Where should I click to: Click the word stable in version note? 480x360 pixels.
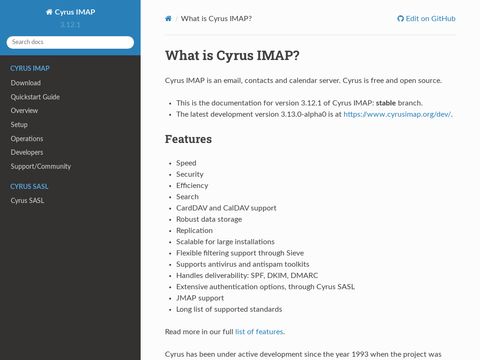tap(386, 103)
